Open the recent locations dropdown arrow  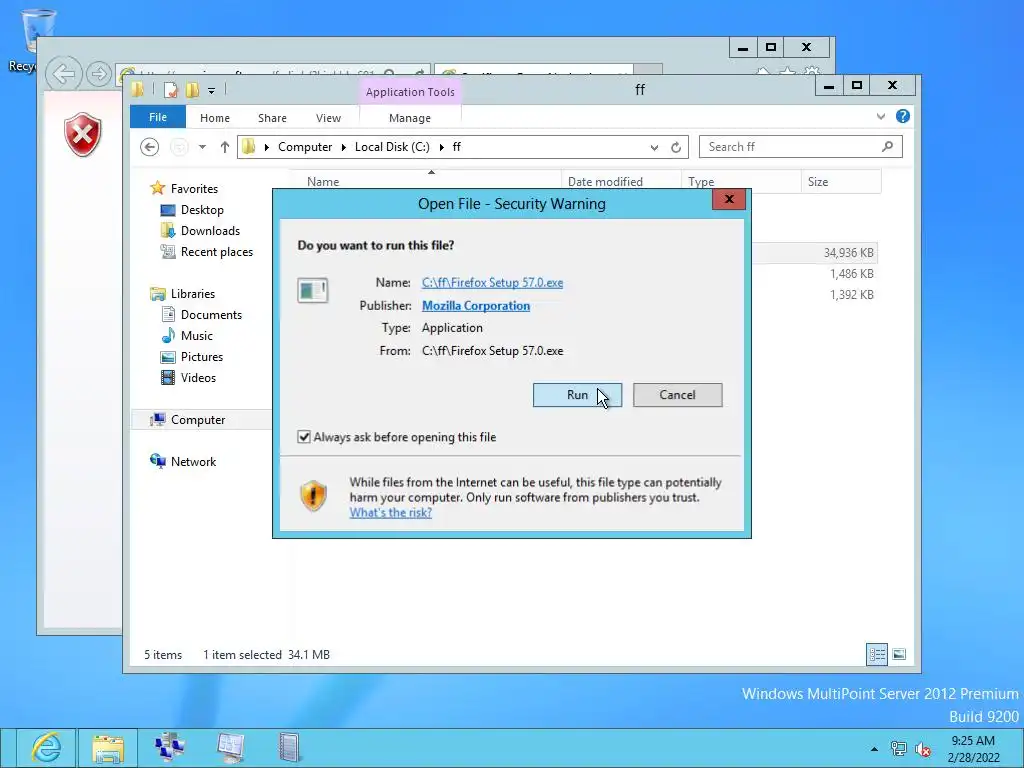202,147
